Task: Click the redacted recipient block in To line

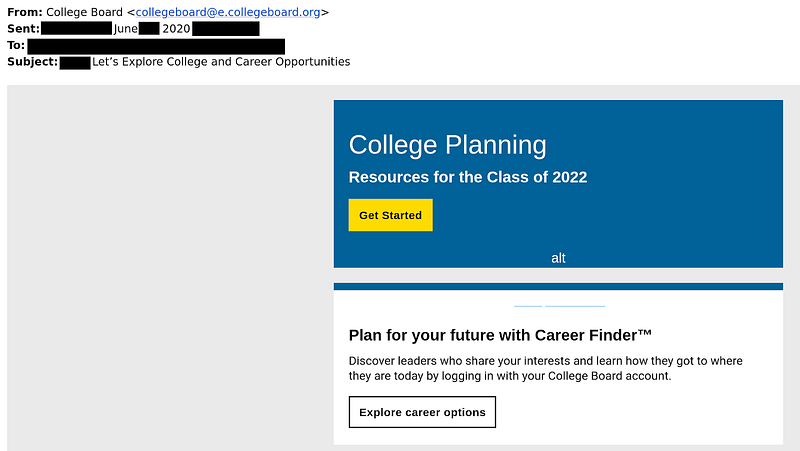Action: [156, 46]
